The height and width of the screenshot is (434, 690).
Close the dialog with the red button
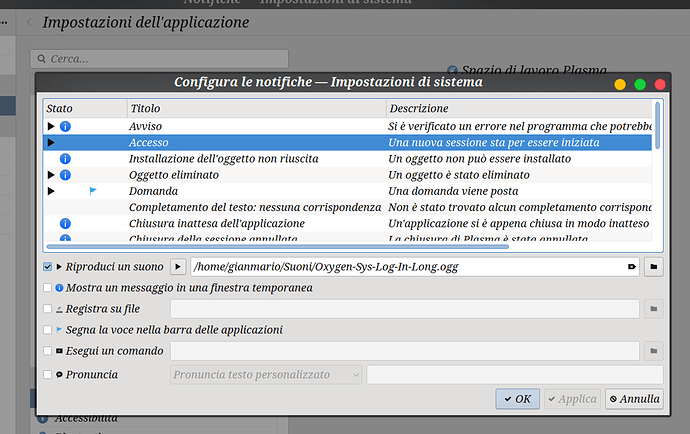(x=660, y=85)
